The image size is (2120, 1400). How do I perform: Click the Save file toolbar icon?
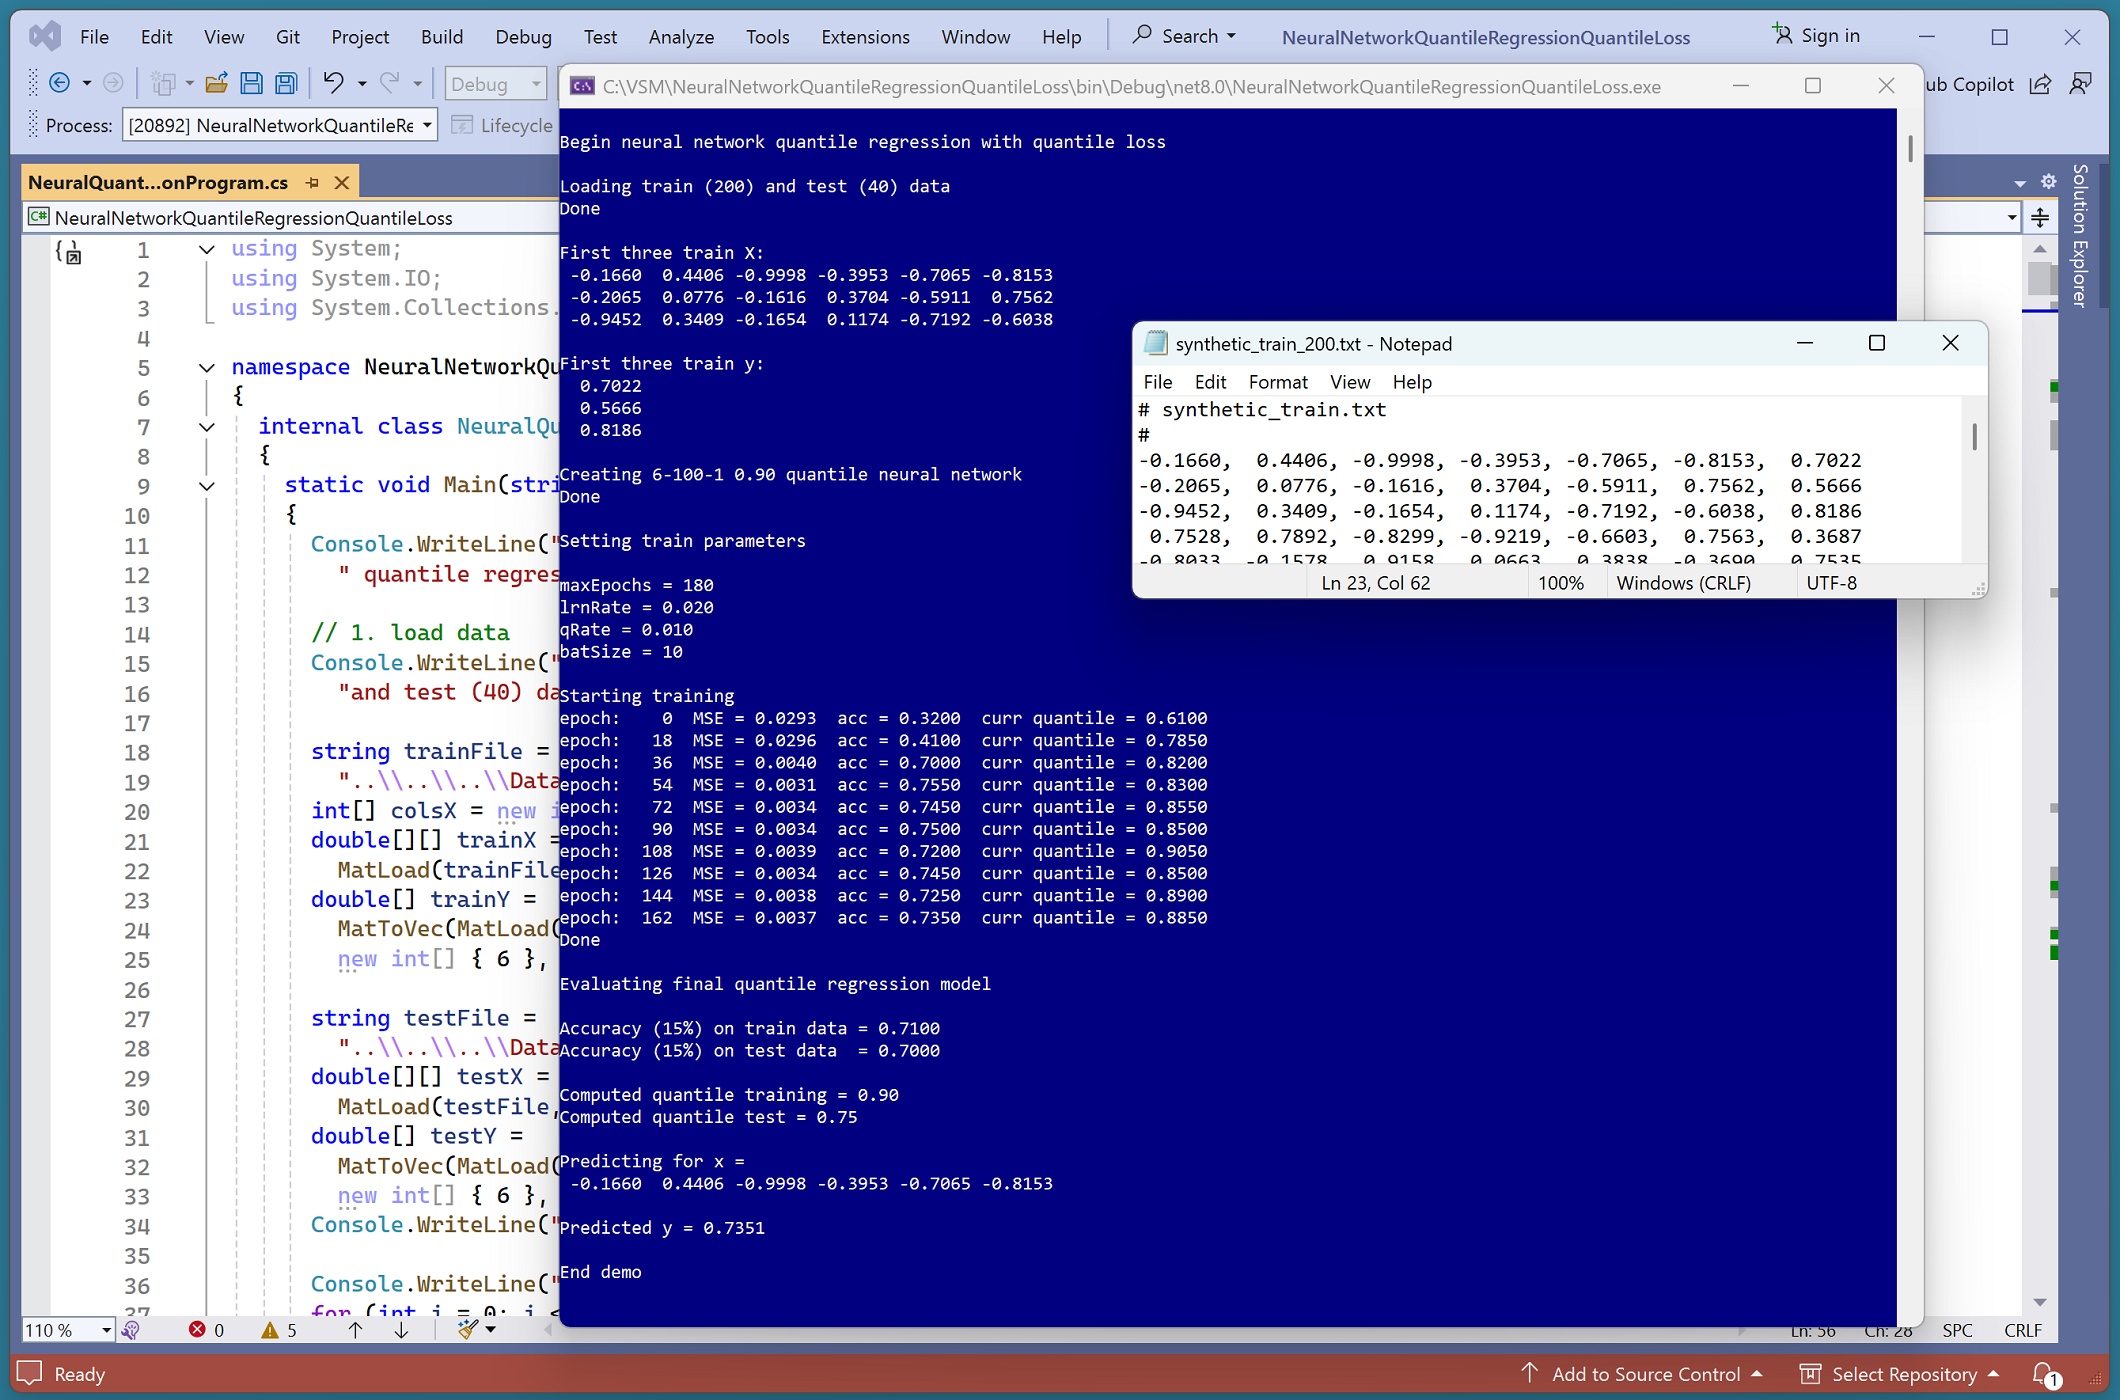coord(251,84)
